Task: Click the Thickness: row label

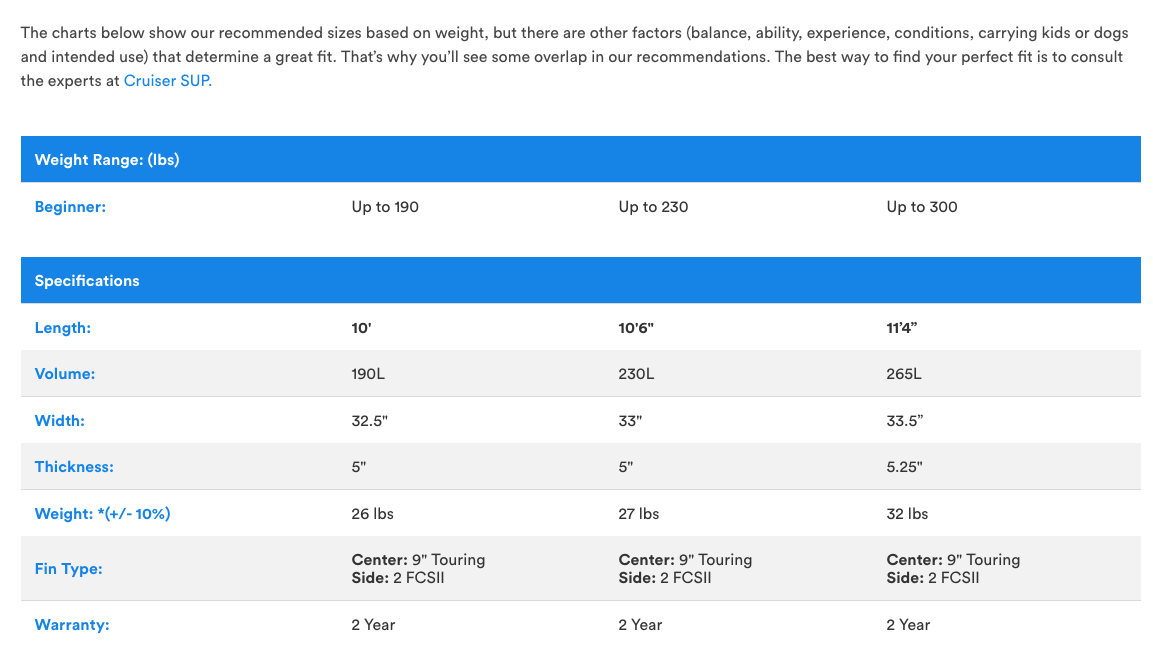Action: 74,467
